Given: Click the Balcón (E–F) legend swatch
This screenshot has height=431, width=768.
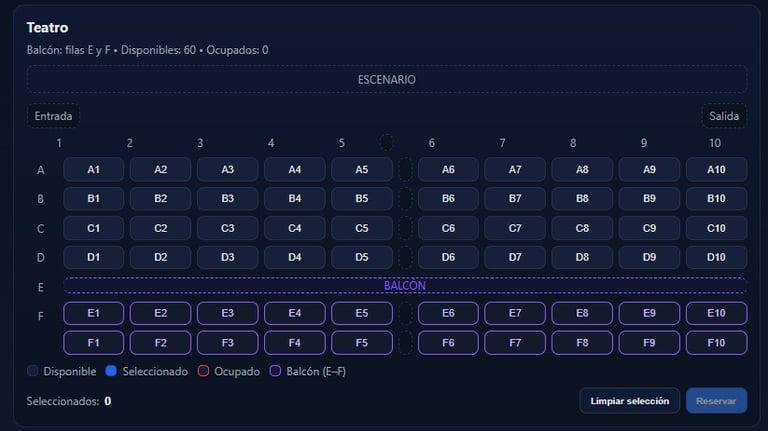Looking at the screenshot, I should [x=275, y=371].
